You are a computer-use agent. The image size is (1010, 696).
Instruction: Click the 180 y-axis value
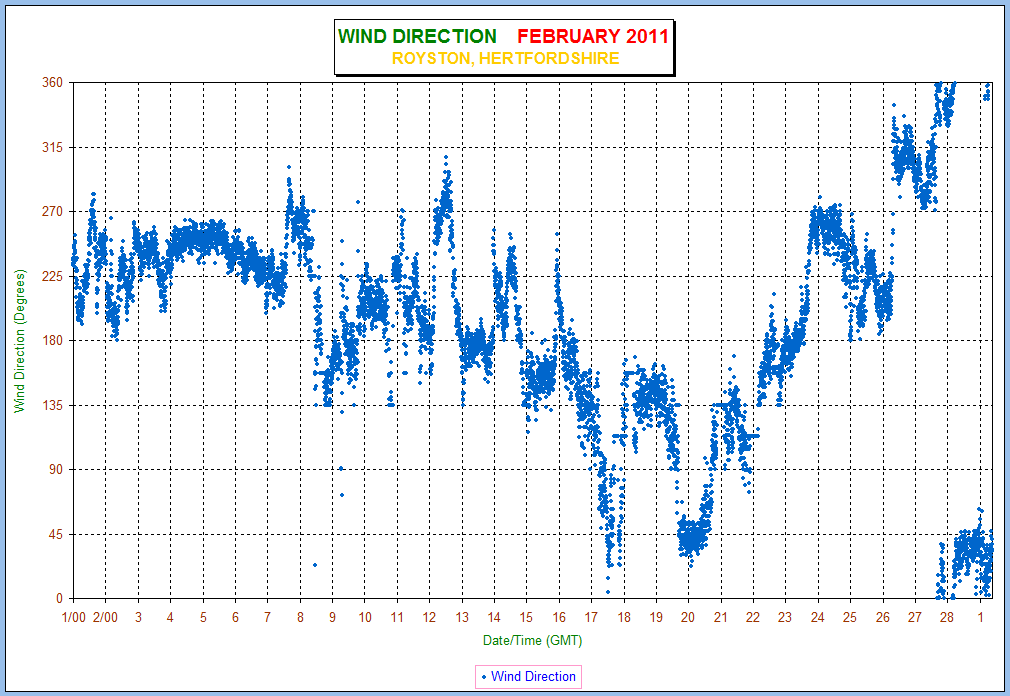pyautogui.click(x=53, y=341)
